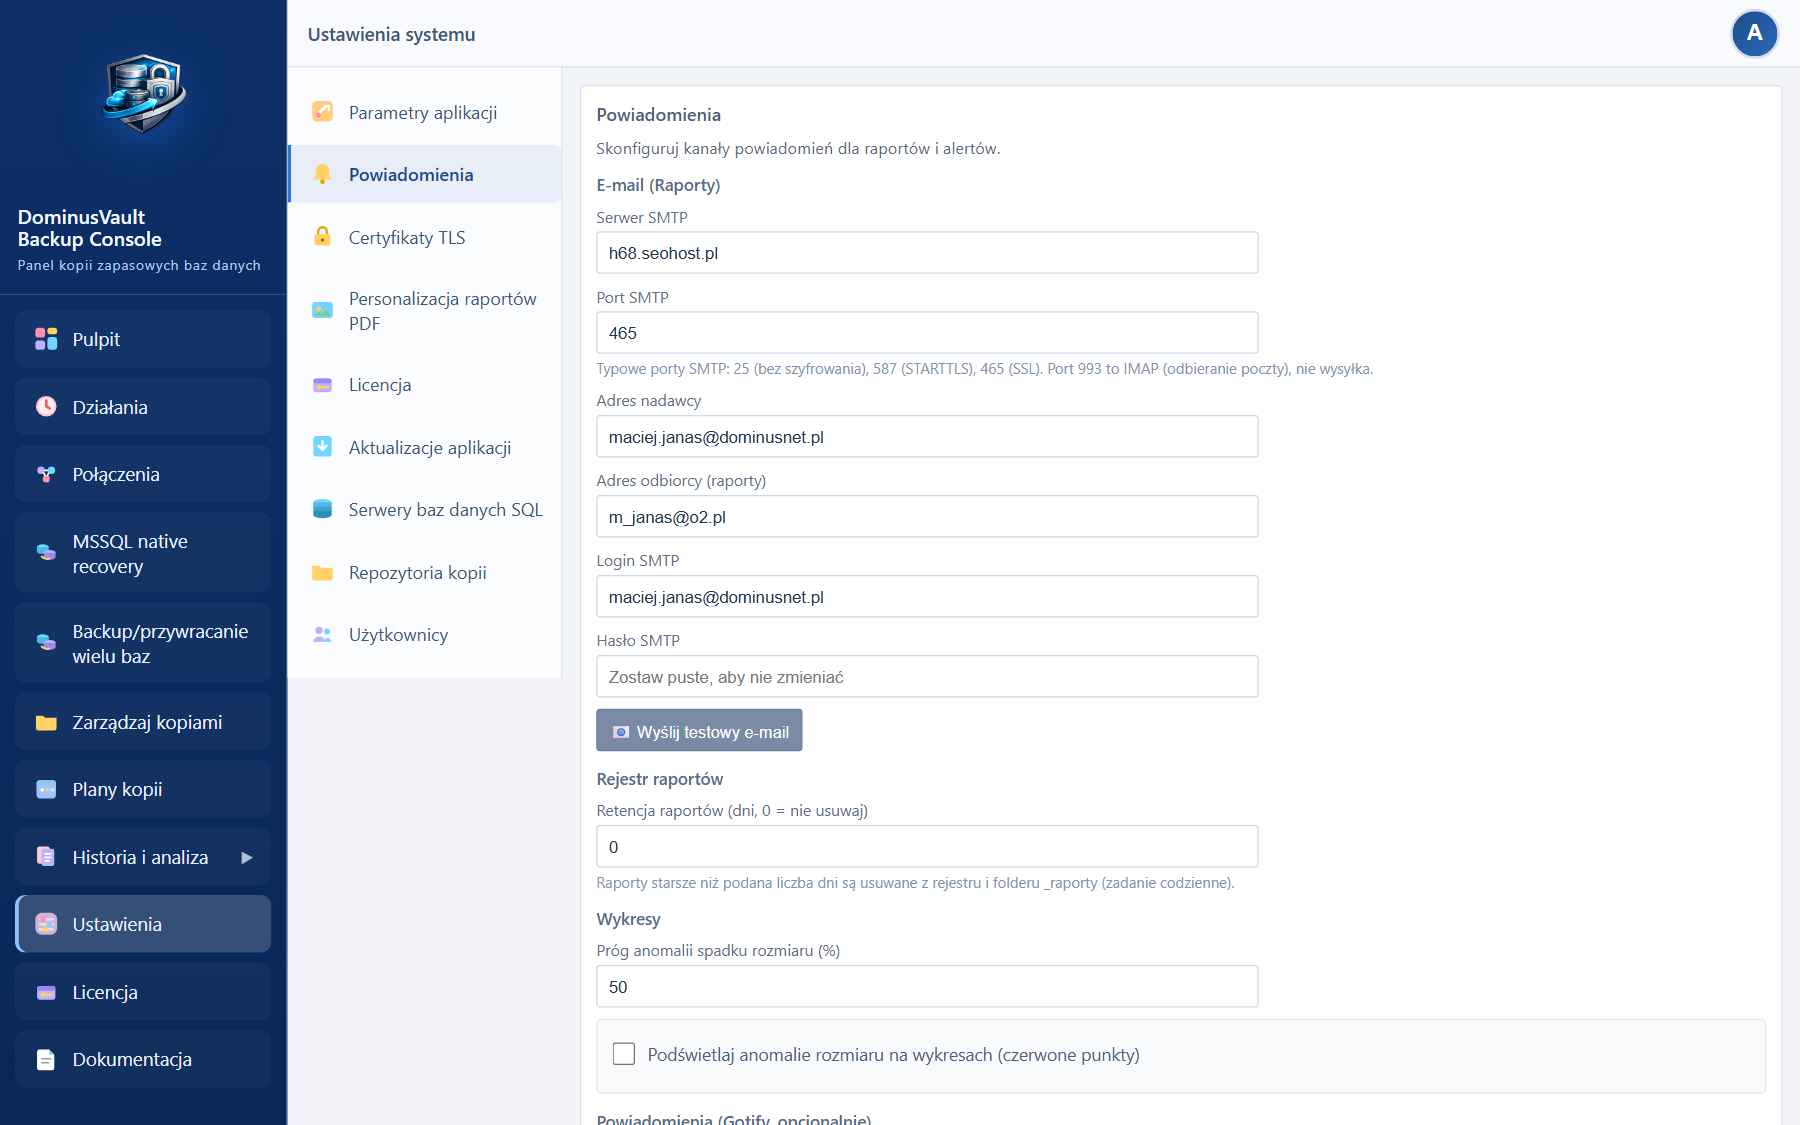This screenshot has height=1125, width=1800.
Task: Open the sidebar Licencja page
Action: (143, 992)
